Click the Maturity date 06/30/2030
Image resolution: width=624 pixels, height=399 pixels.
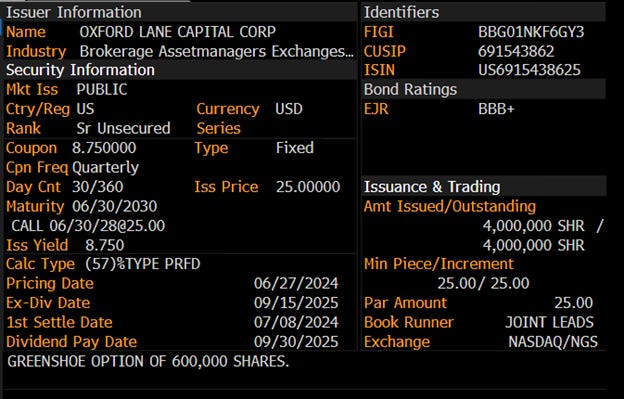[115, 206]
